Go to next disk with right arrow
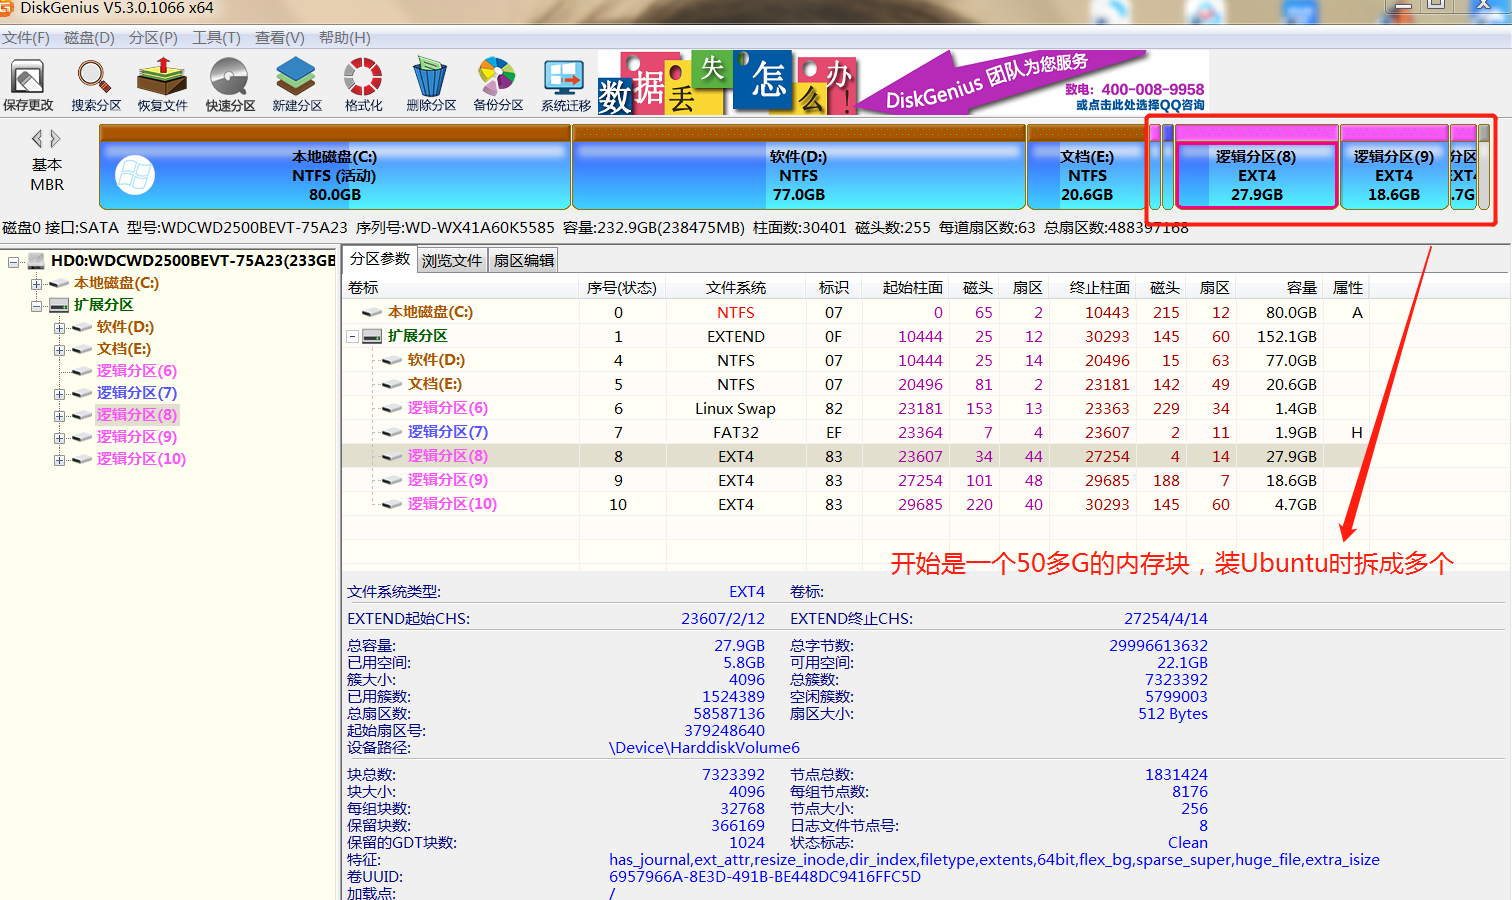The height and width of the screenshot is (900, 1512). coord(55,138)
